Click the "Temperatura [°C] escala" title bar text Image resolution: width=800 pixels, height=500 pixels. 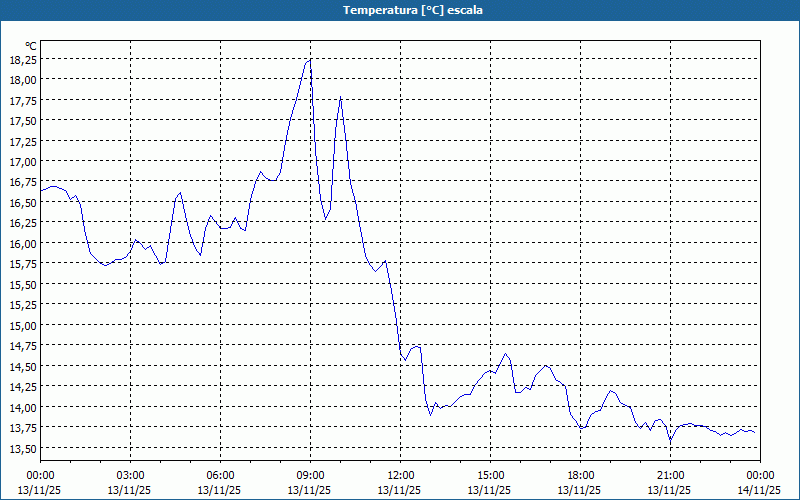click(413, 10)
